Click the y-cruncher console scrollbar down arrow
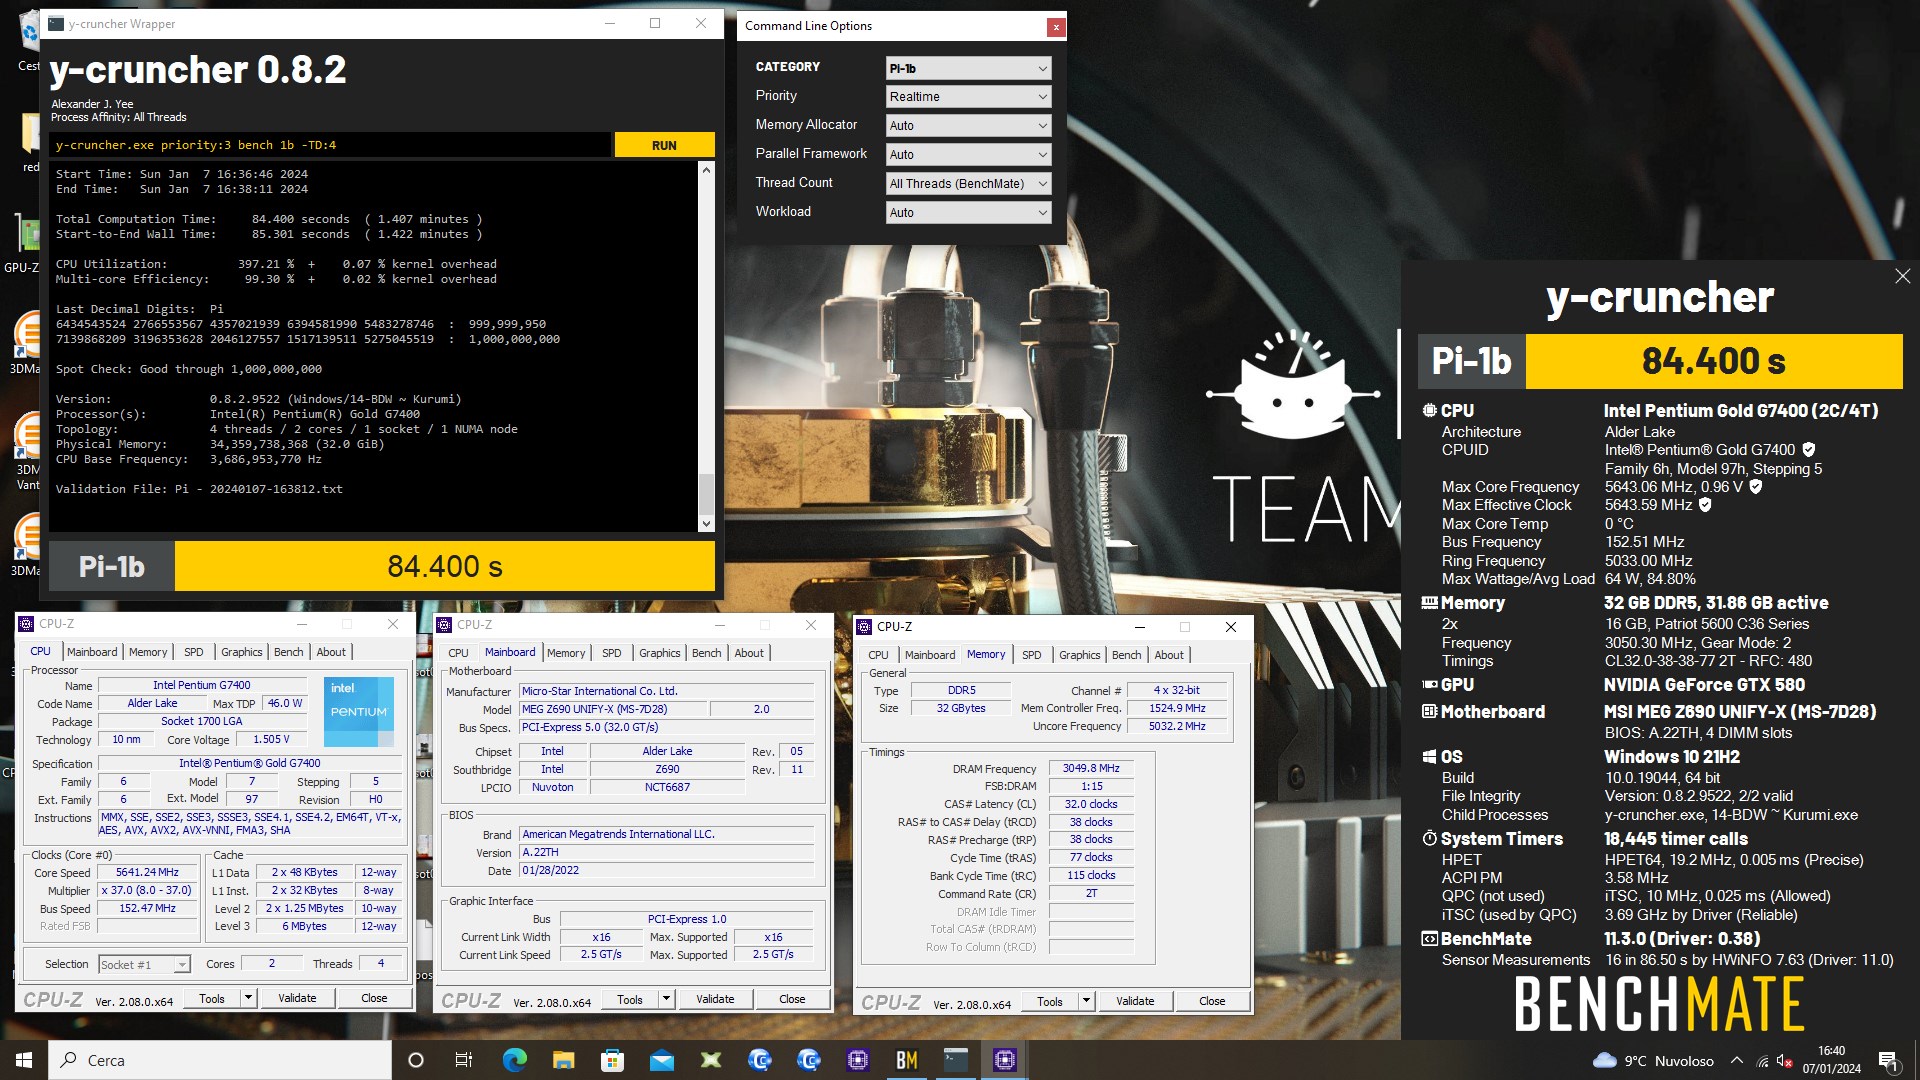Viewport: 1920px width, 1080px height. 706,523
